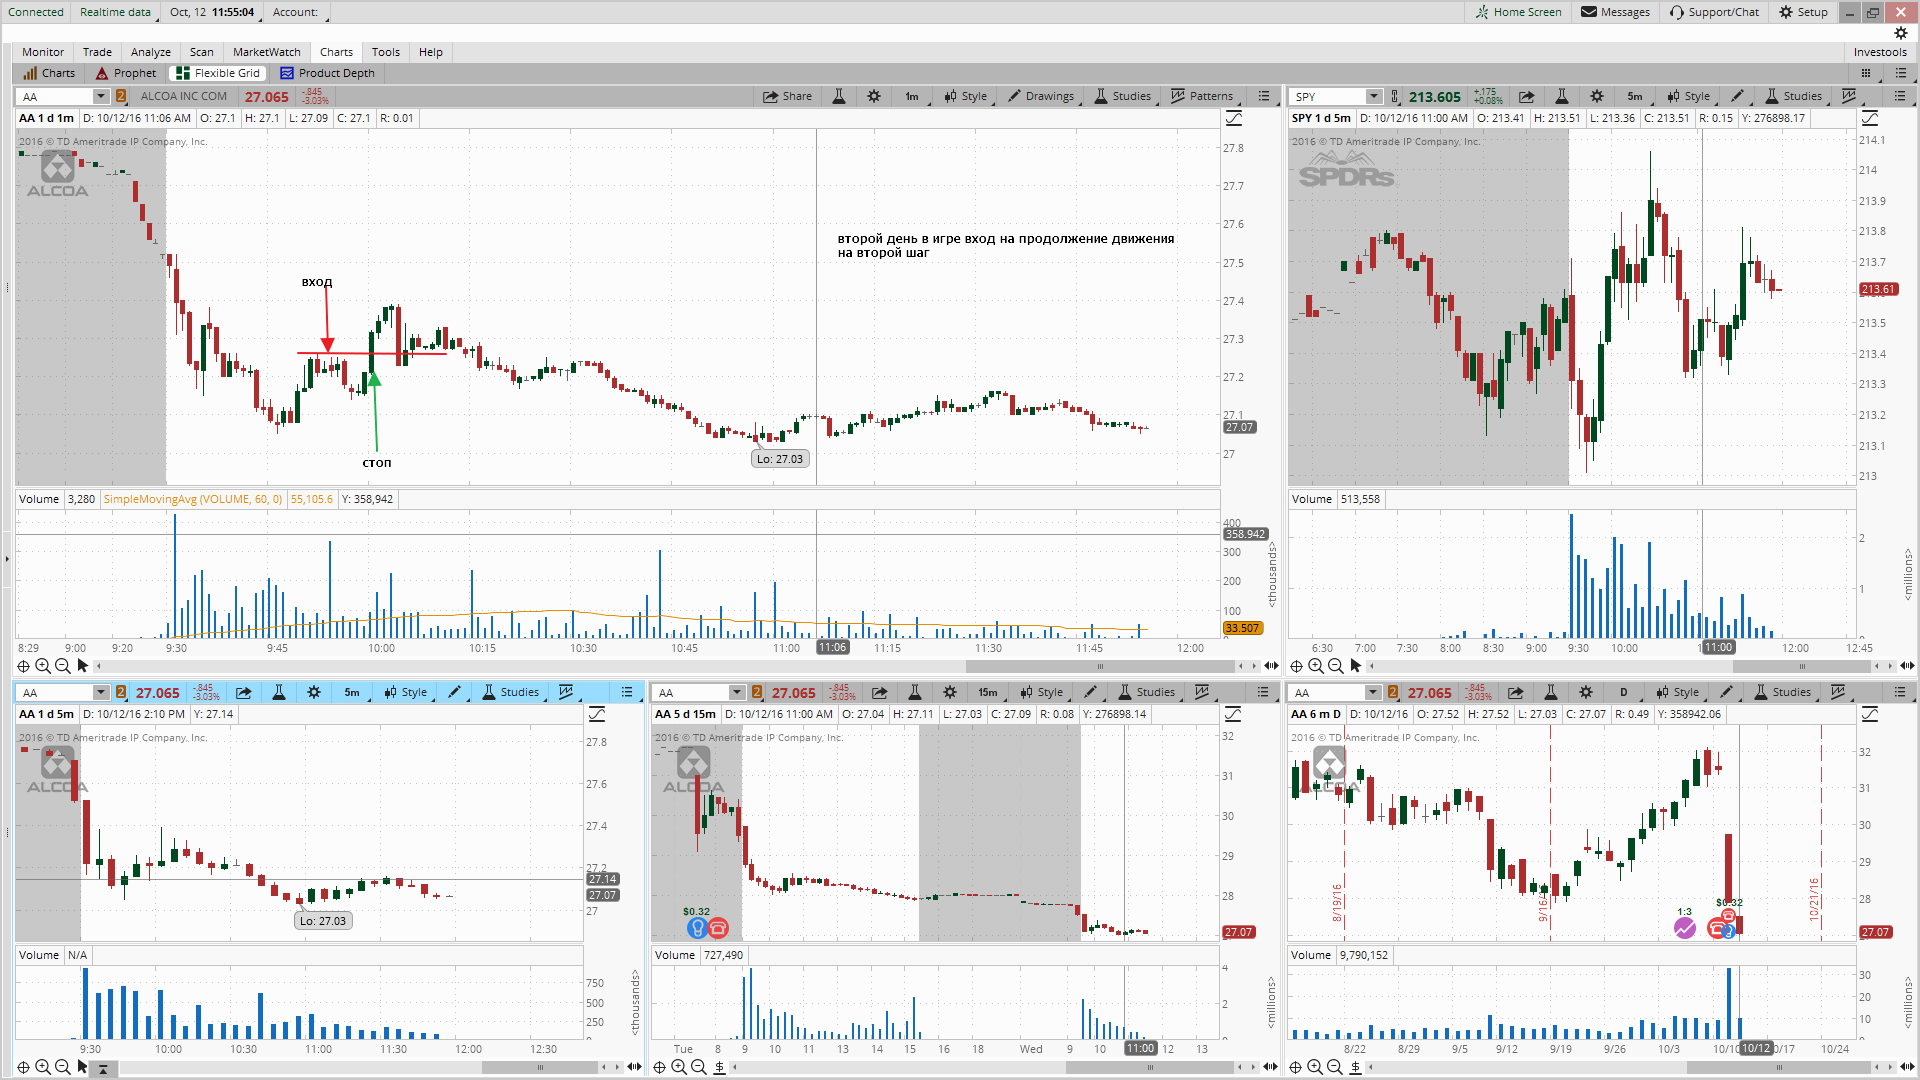
Task: Click Investools link
Action: click(1880, 52)
